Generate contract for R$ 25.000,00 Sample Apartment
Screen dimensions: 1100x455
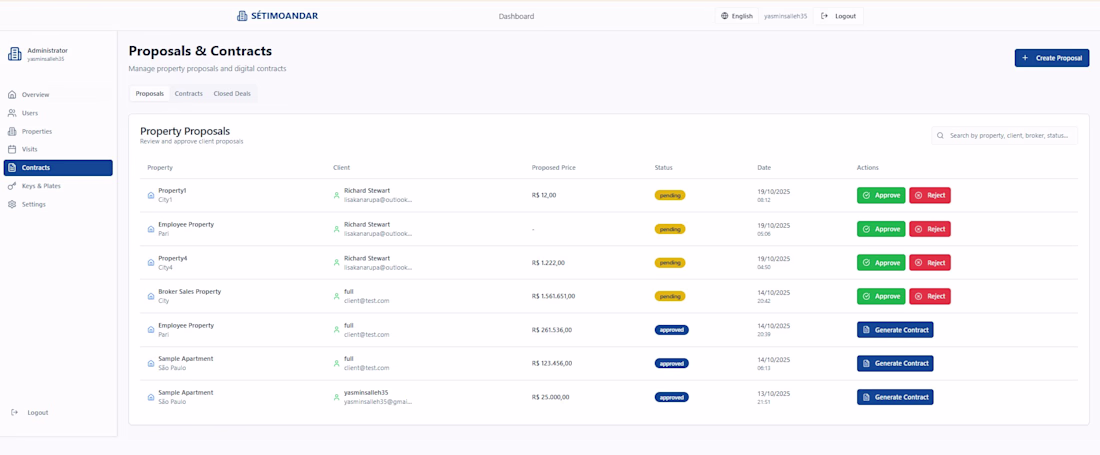tap(895, 398)
